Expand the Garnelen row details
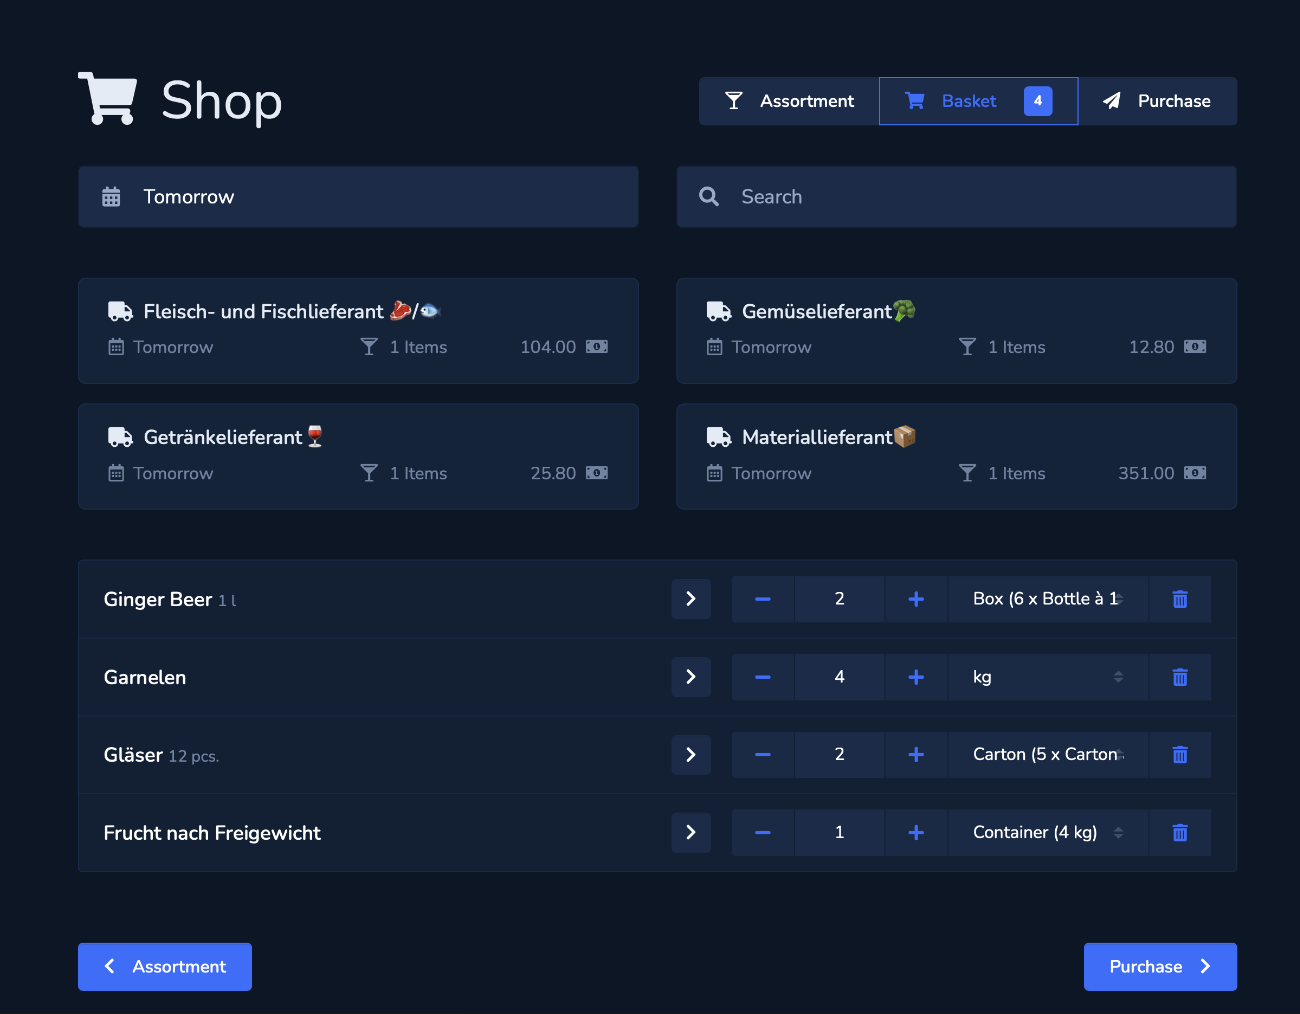Image resolution: width=1300 pixels, height=1014 pixels. 691,677
